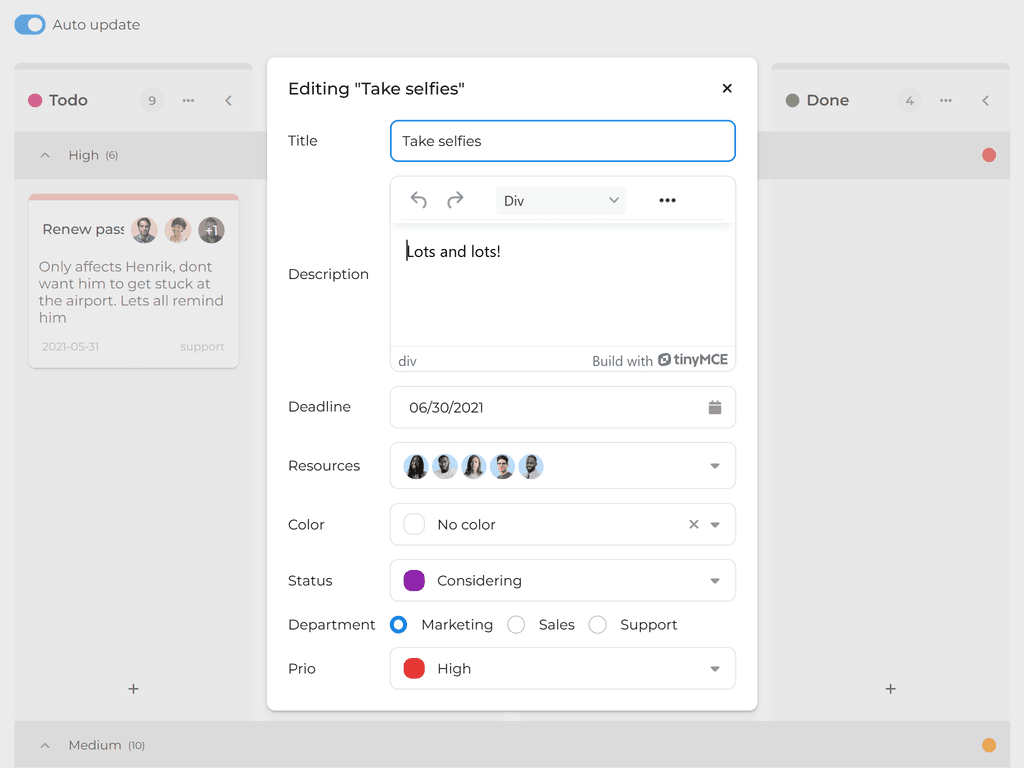
Task: Open the calendar via the Deadline calendar icon
Action: point(714,407)
